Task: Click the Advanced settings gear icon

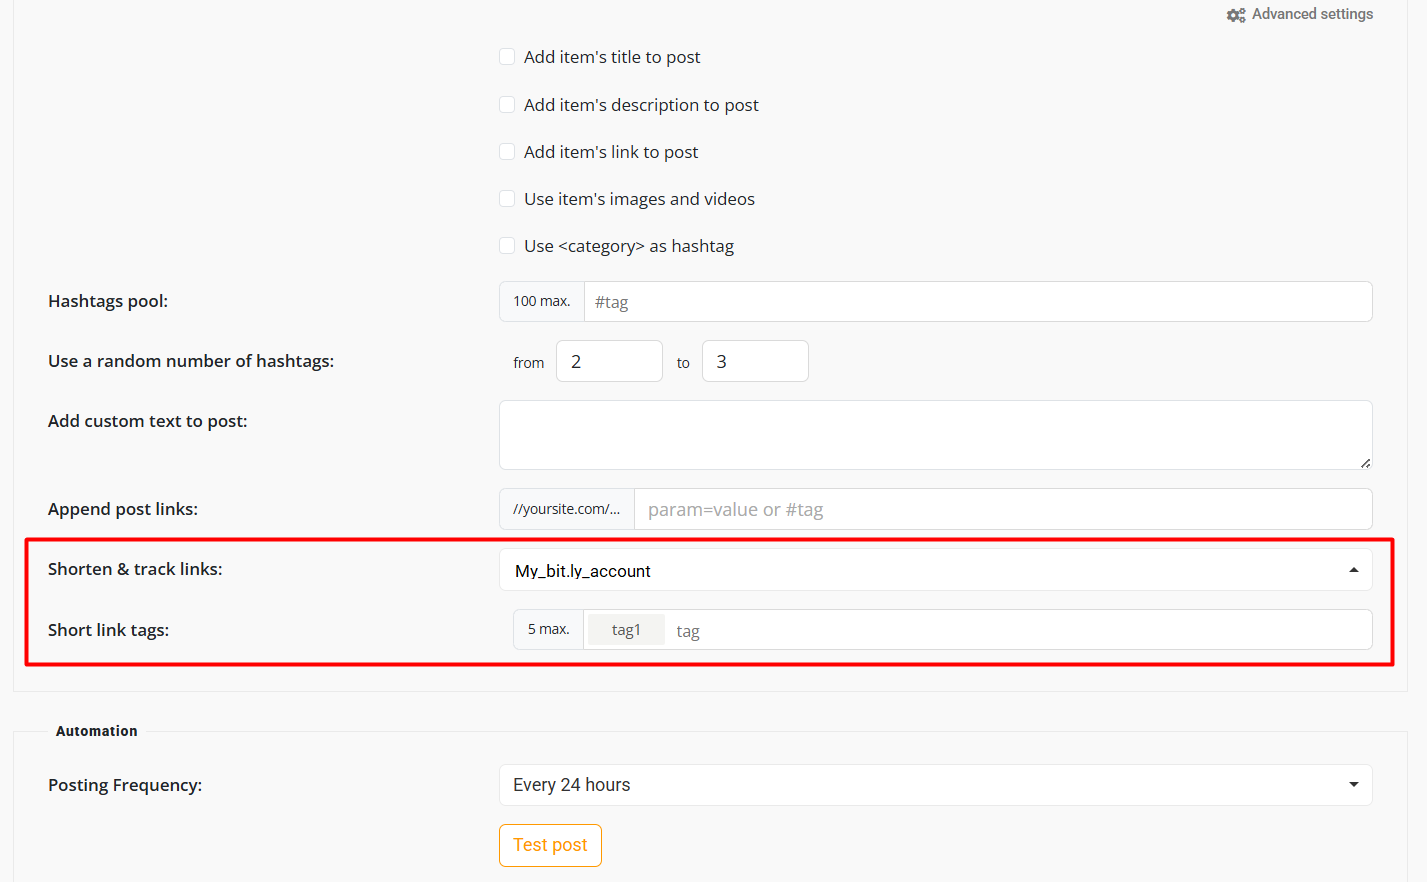Action: coord(1236,15)
